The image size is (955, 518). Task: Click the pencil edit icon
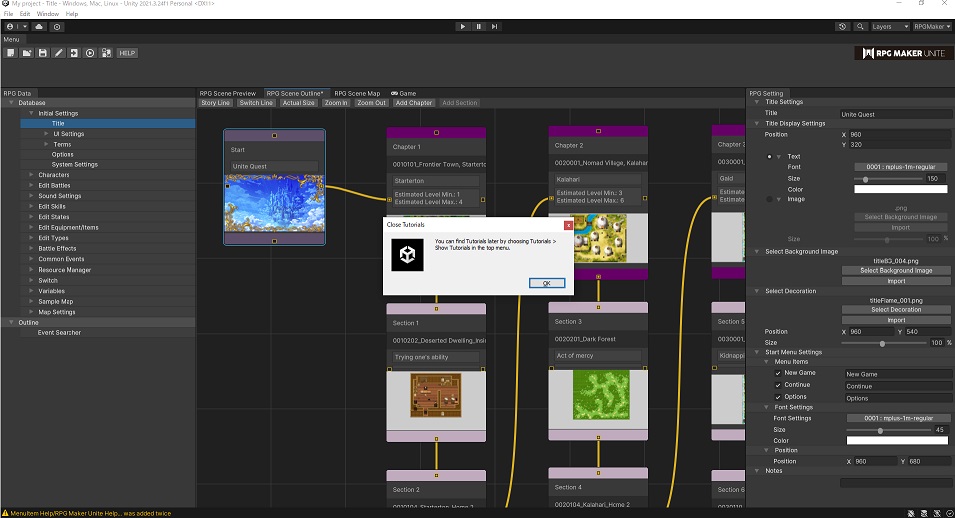[58, 53]
